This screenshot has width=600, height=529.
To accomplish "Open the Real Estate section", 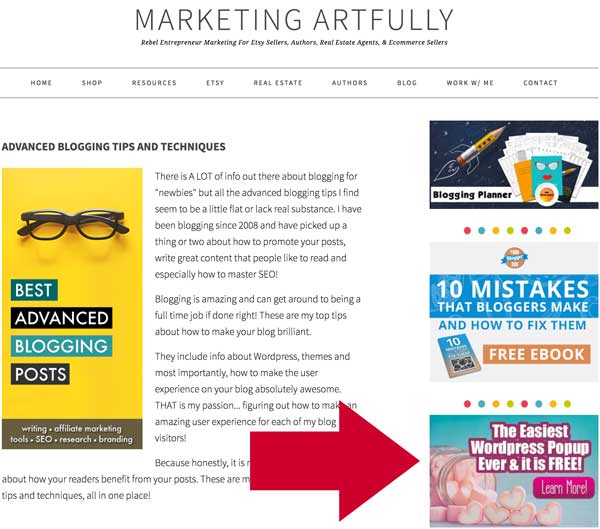I will 278,83.
